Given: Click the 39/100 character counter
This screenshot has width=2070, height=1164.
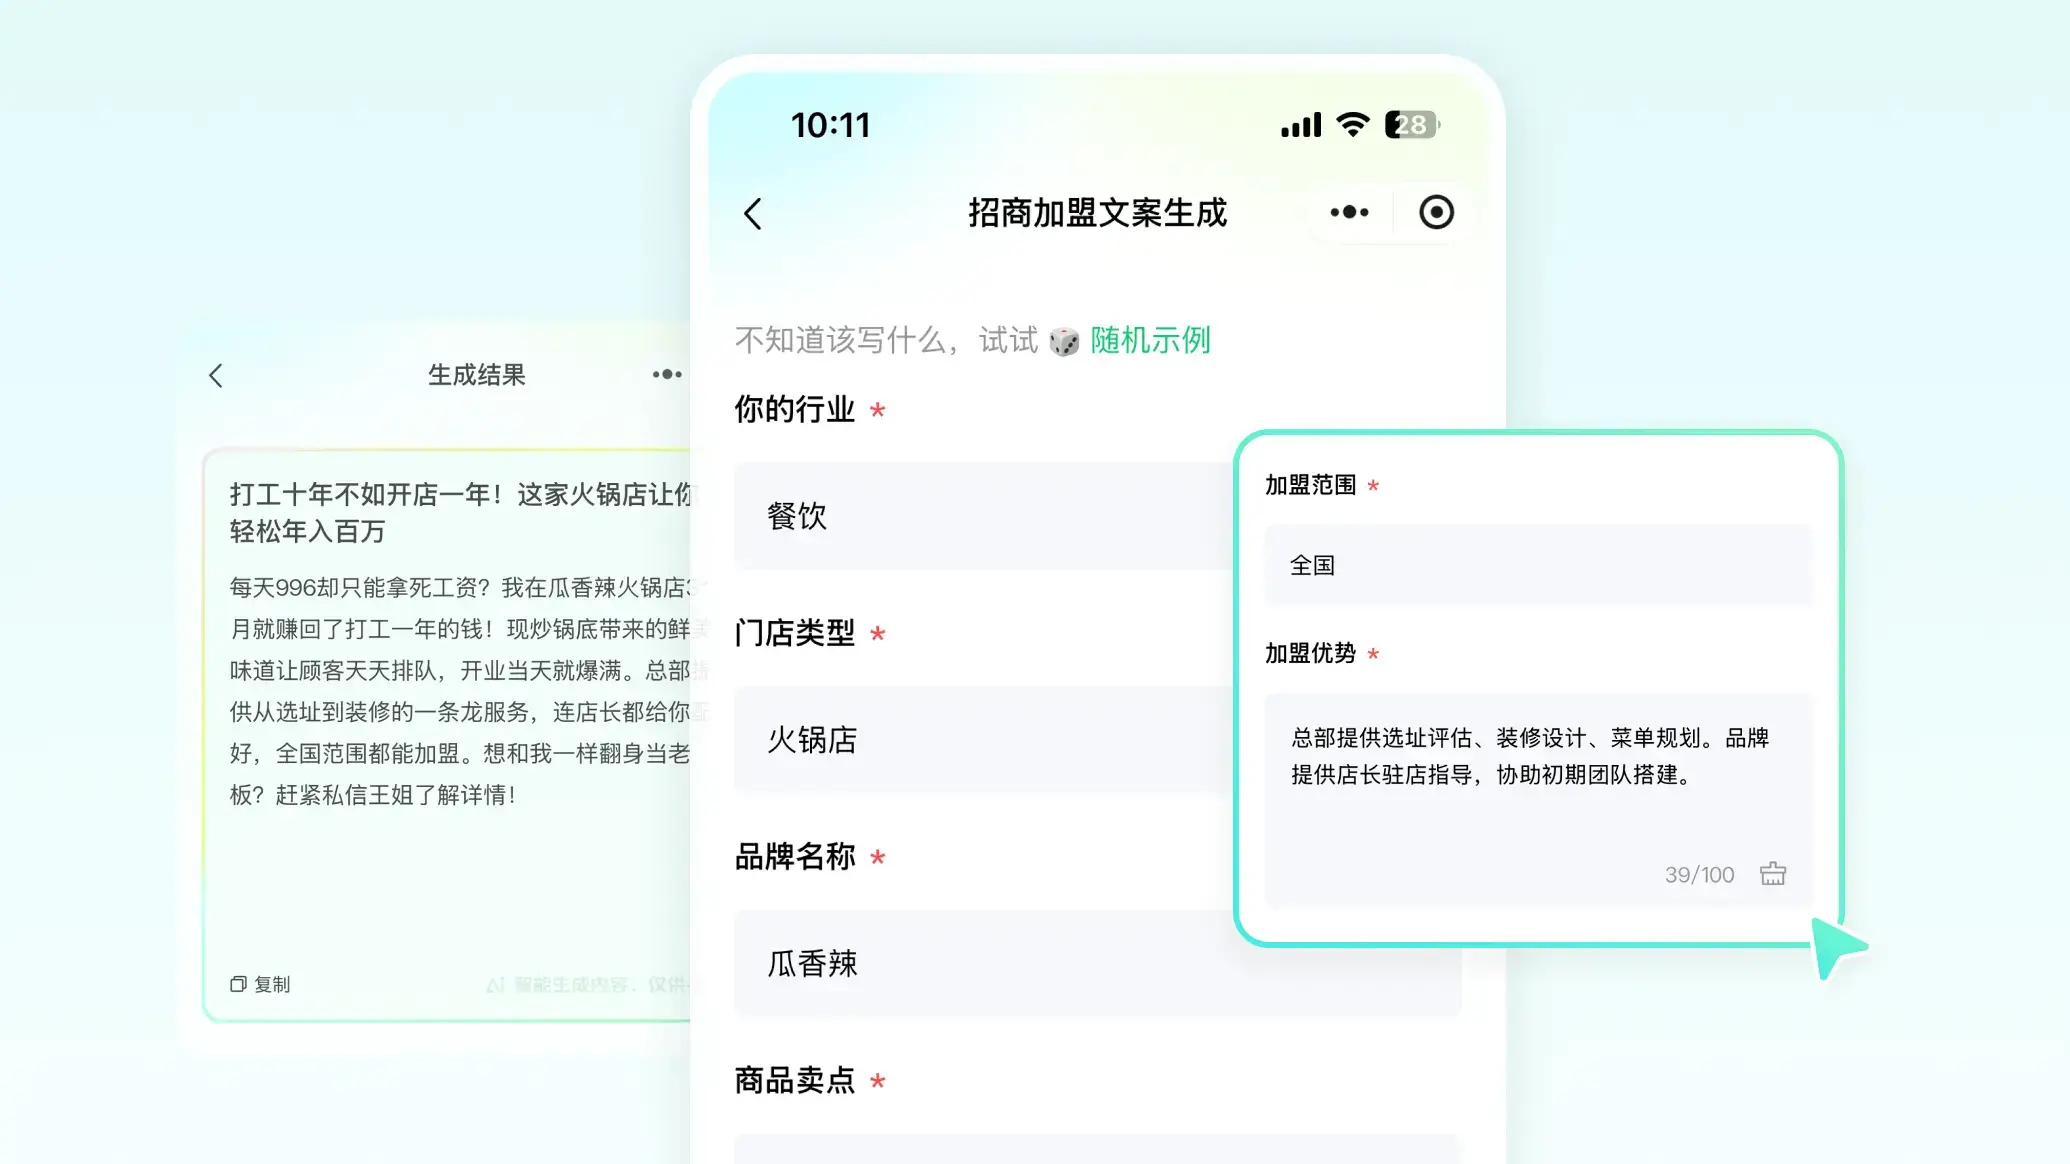Looking at the screenshot, I should (x=1699, y=875).
